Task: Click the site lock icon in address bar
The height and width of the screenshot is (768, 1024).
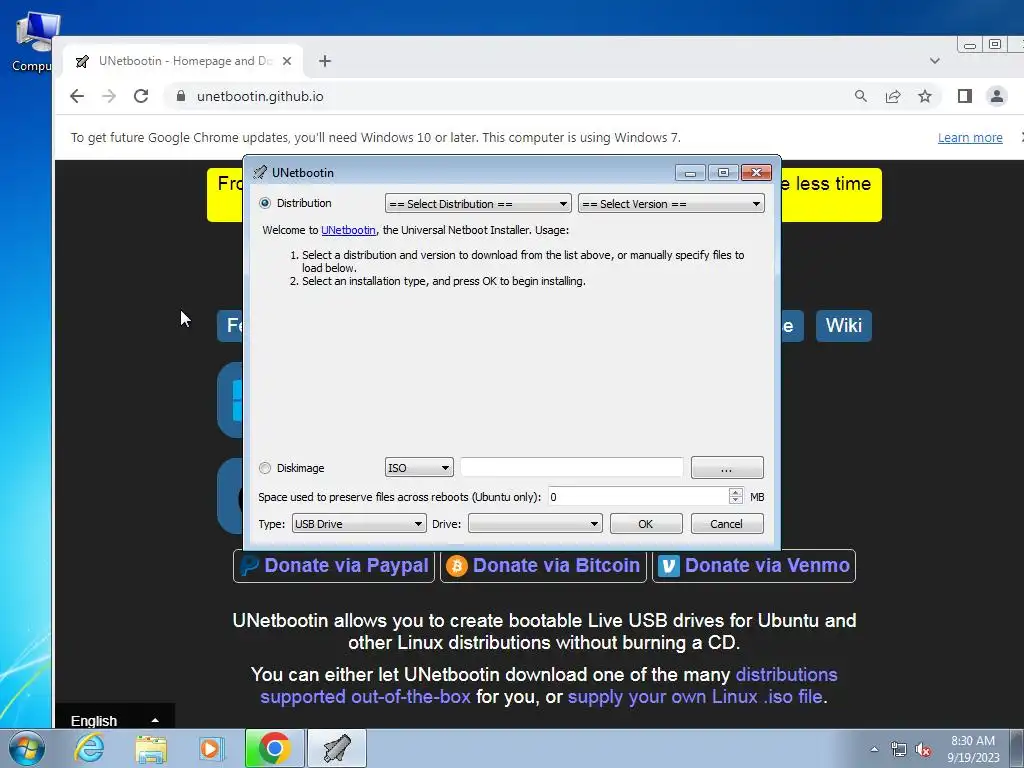Action: (x=181, y=96)
